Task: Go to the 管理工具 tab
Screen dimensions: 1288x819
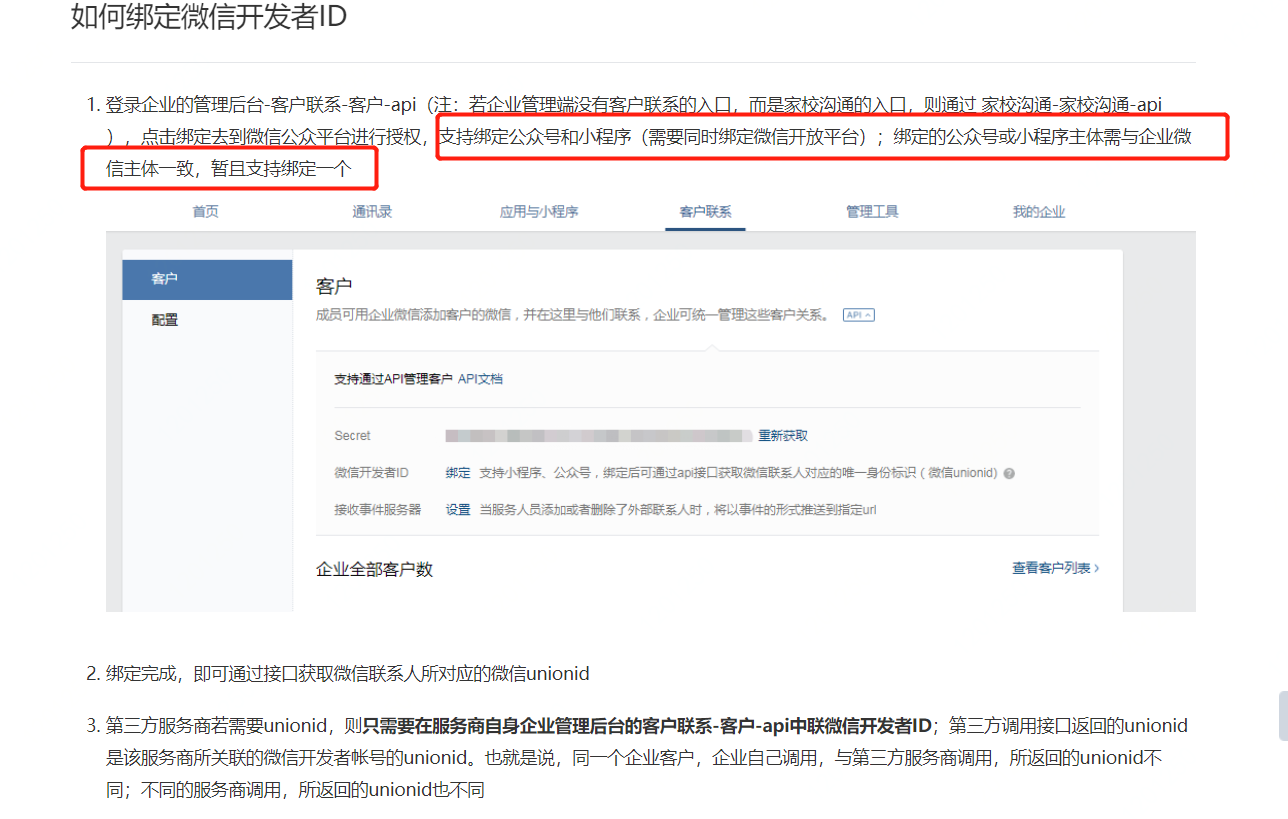Action: (x=872, y=212)
